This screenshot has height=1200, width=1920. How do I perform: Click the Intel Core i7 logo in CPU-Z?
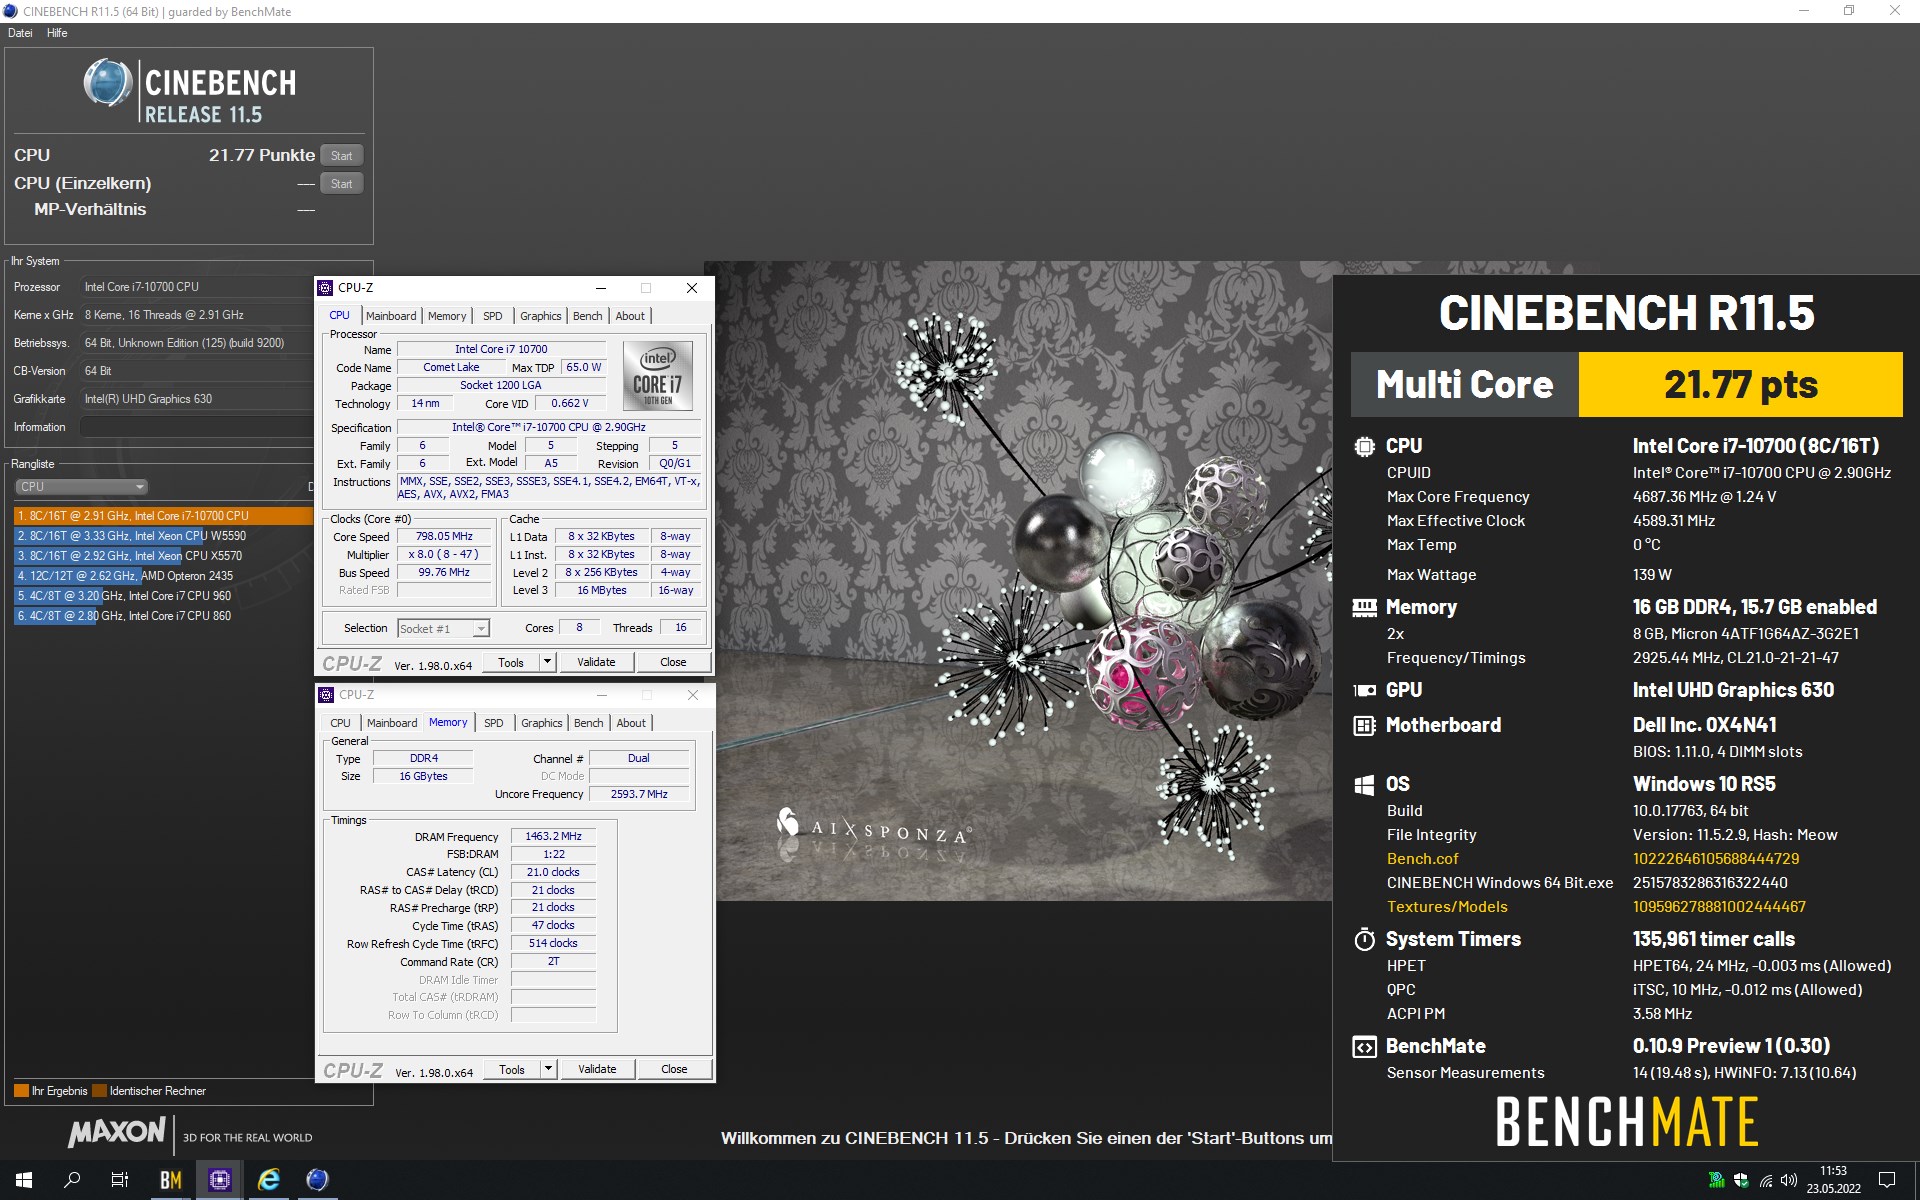[x=658, y=376]
